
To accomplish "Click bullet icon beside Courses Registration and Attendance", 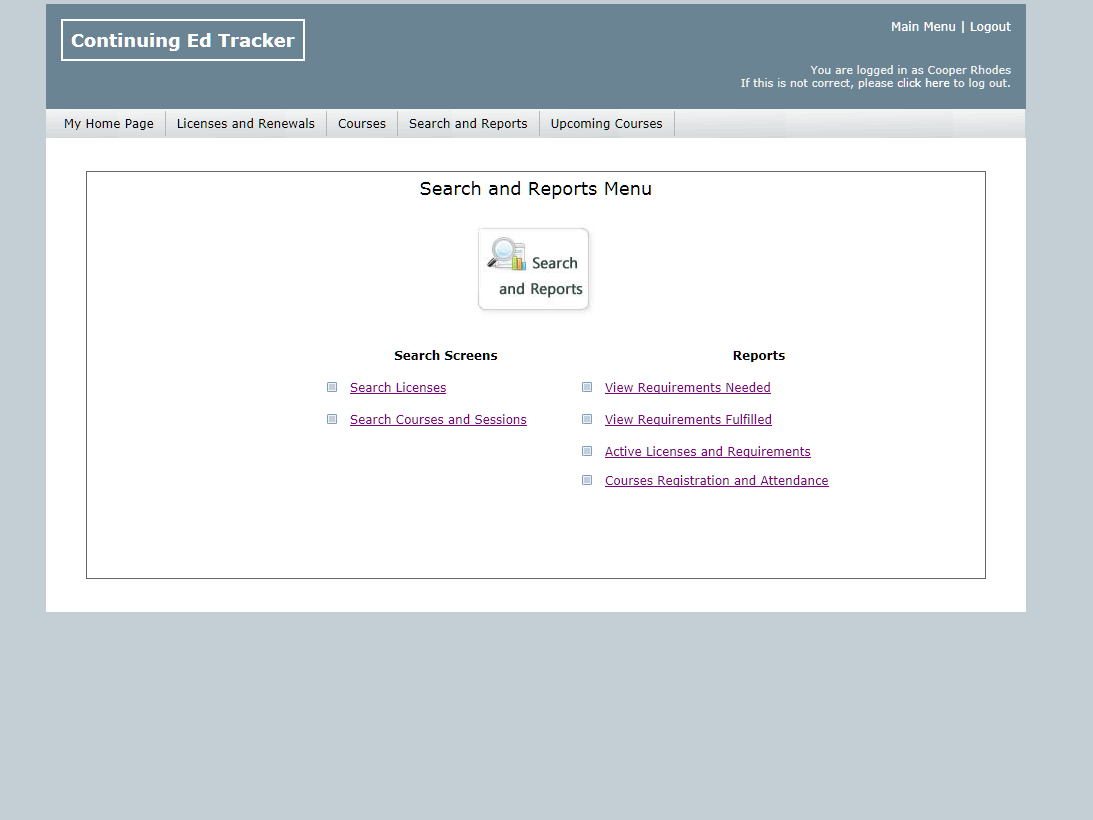I will (x=587, y=480).
